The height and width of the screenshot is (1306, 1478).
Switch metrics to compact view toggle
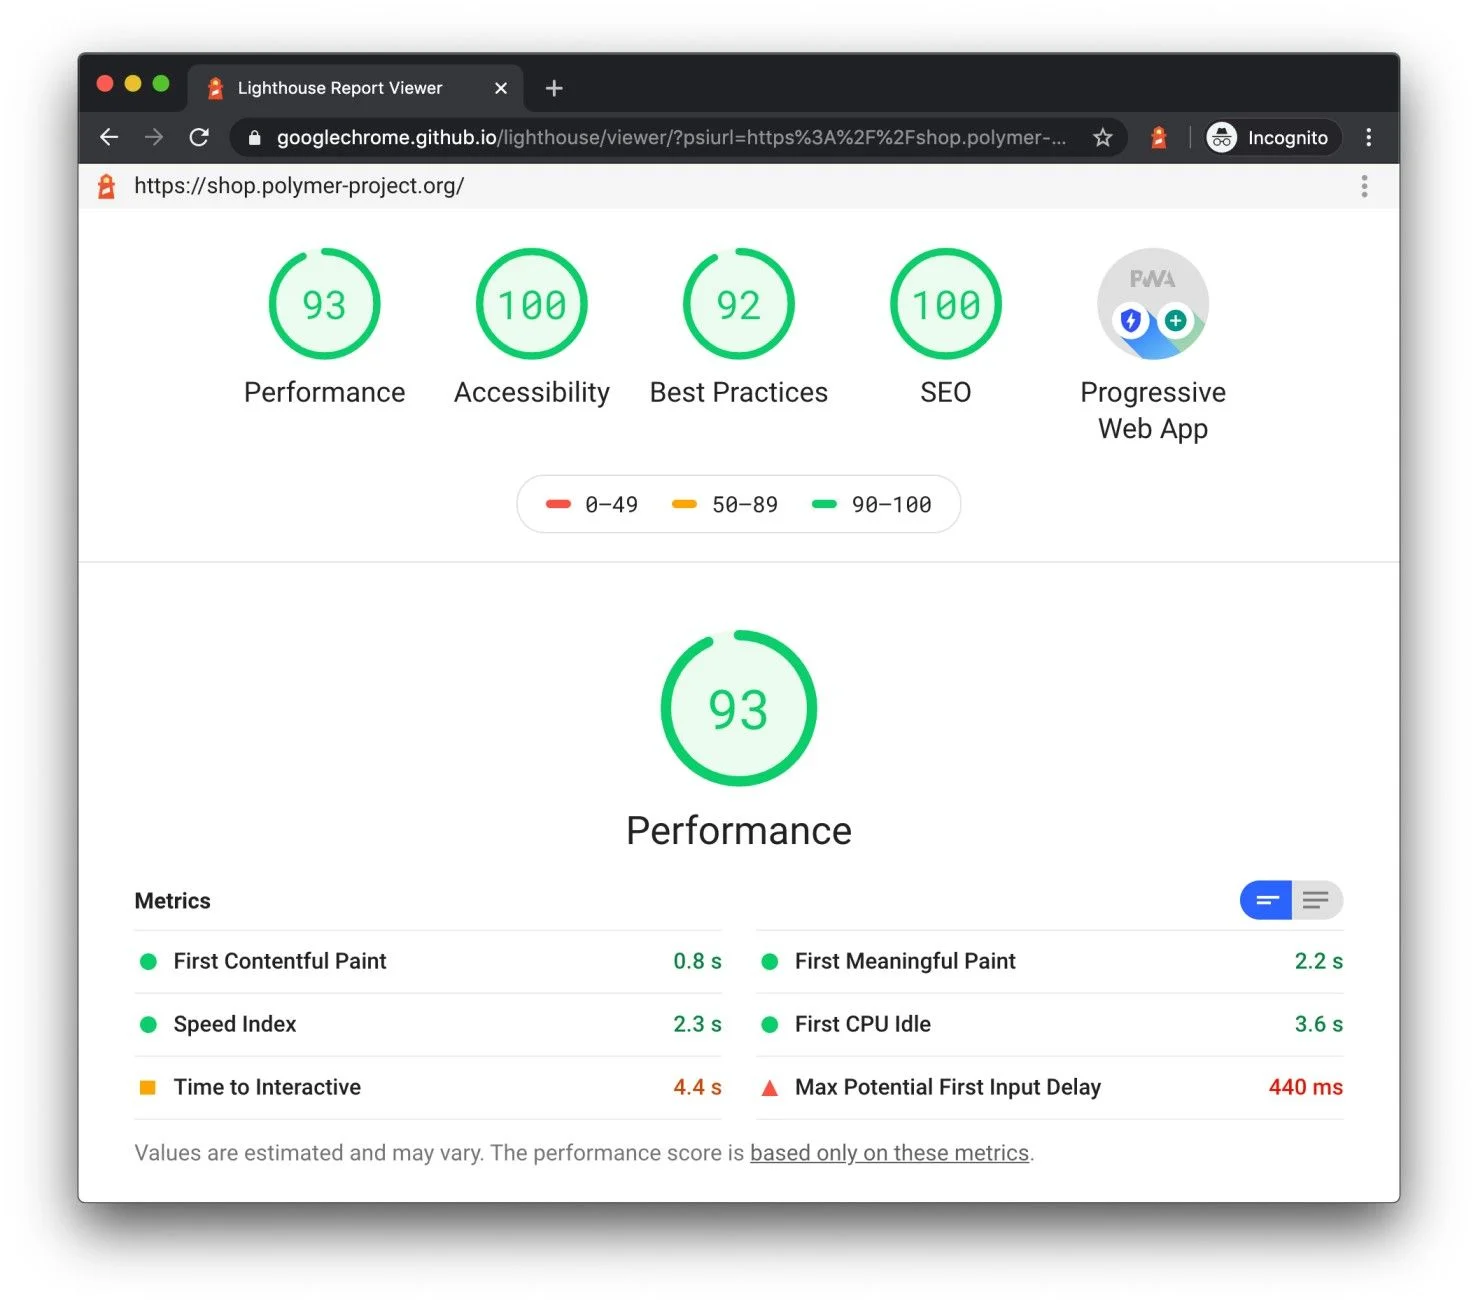1266,900
